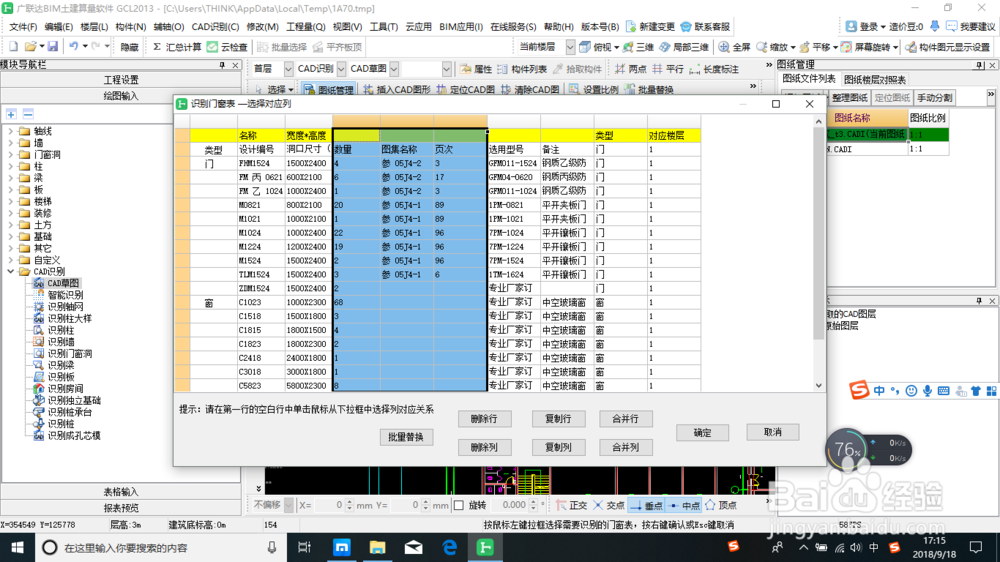Image resolution: width=1000 pixels, height=562 pixels.
Task: Click 确定 button in dialog
Action: [x=702, y=433]
